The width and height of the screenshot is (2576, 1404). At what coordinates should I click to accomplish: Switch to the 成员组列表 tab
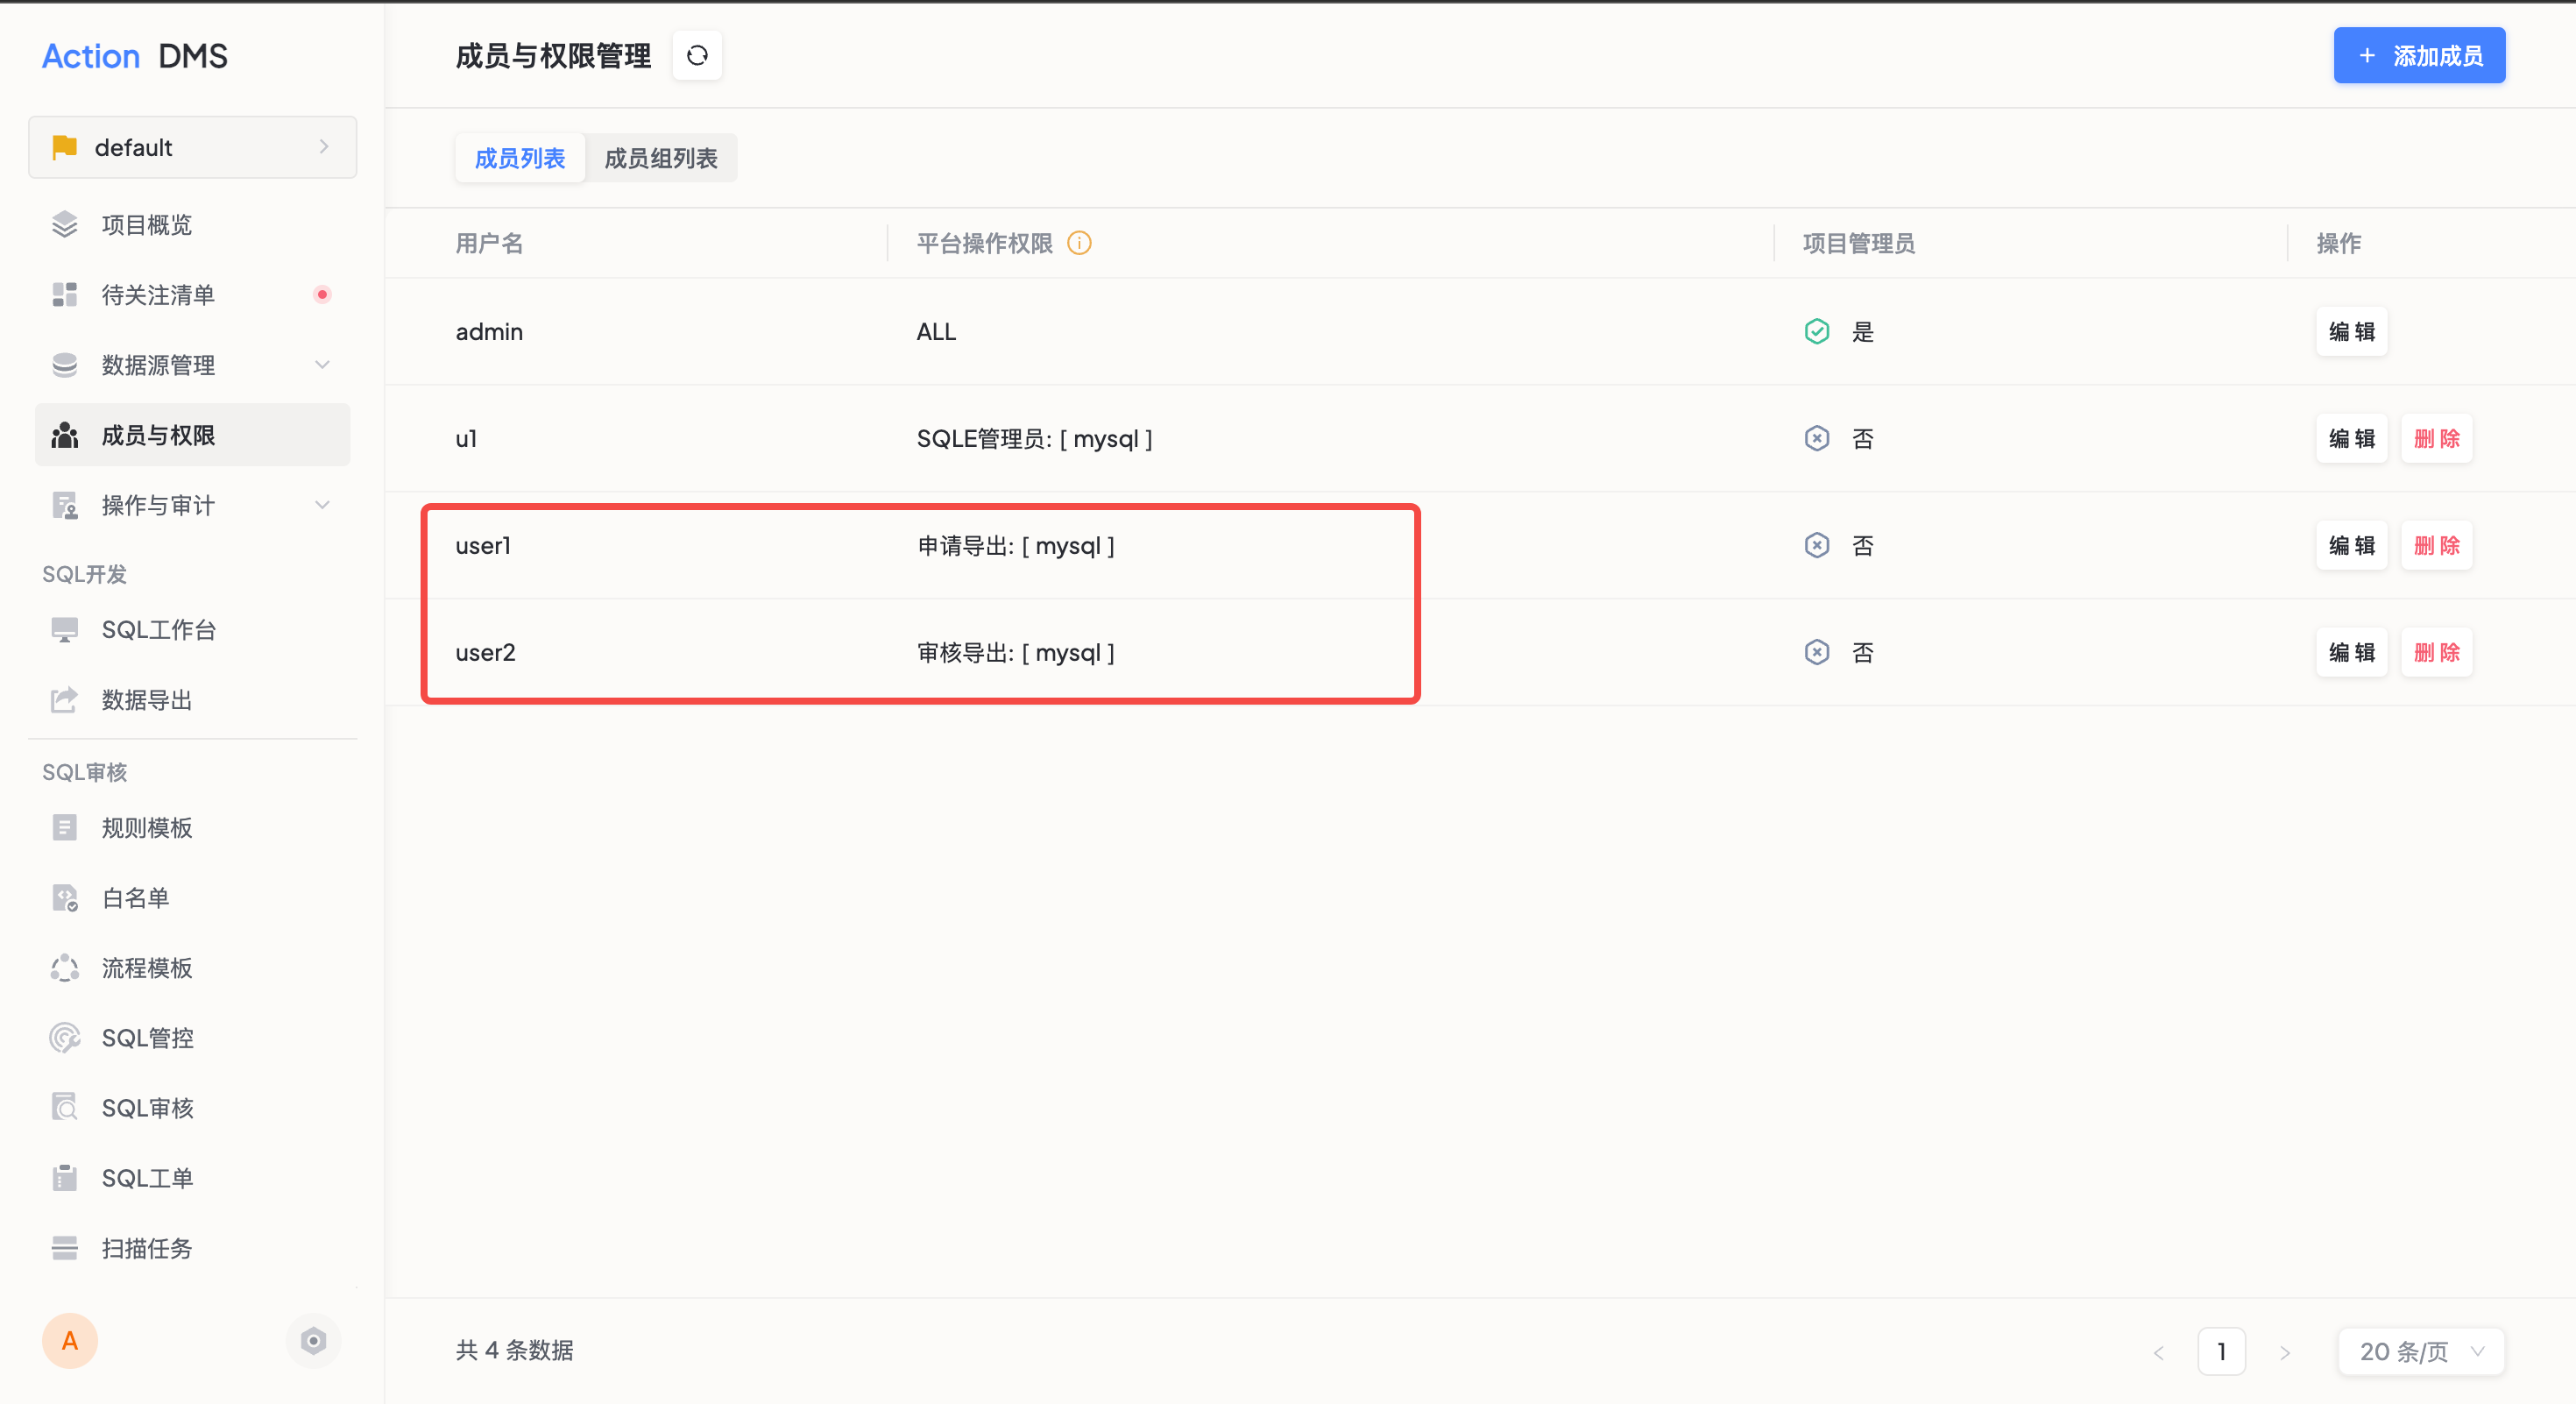pyautogui.click(x=661, y=158)
